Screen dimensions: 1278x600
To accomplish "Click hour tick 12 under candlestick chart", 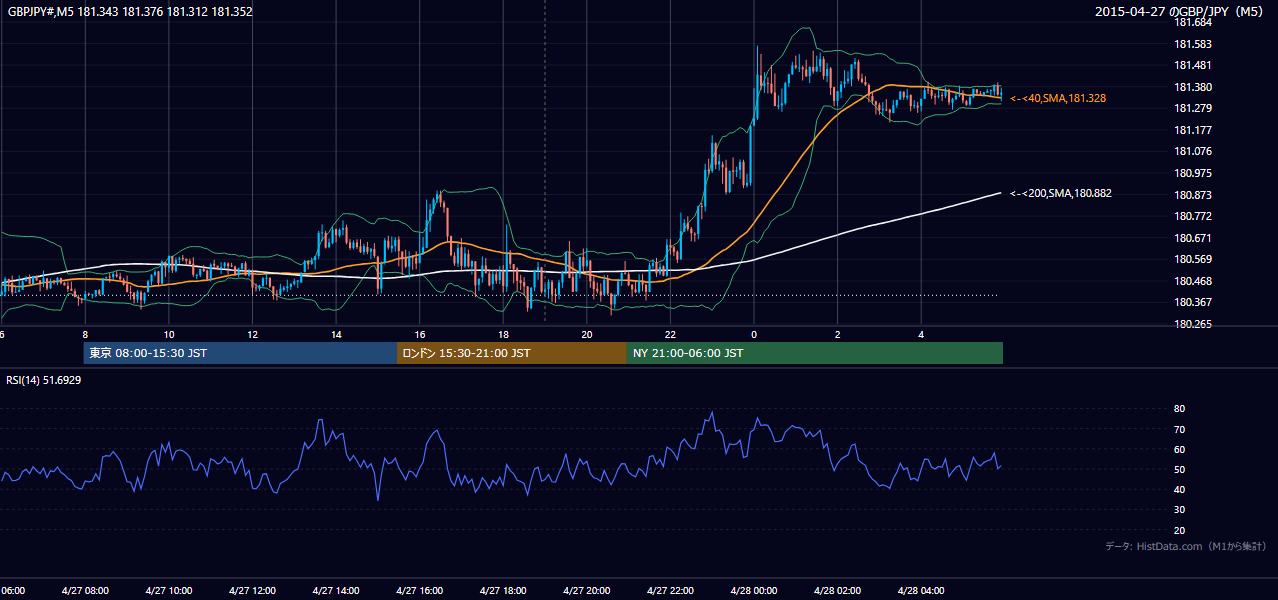I will [x=252, y=334].
